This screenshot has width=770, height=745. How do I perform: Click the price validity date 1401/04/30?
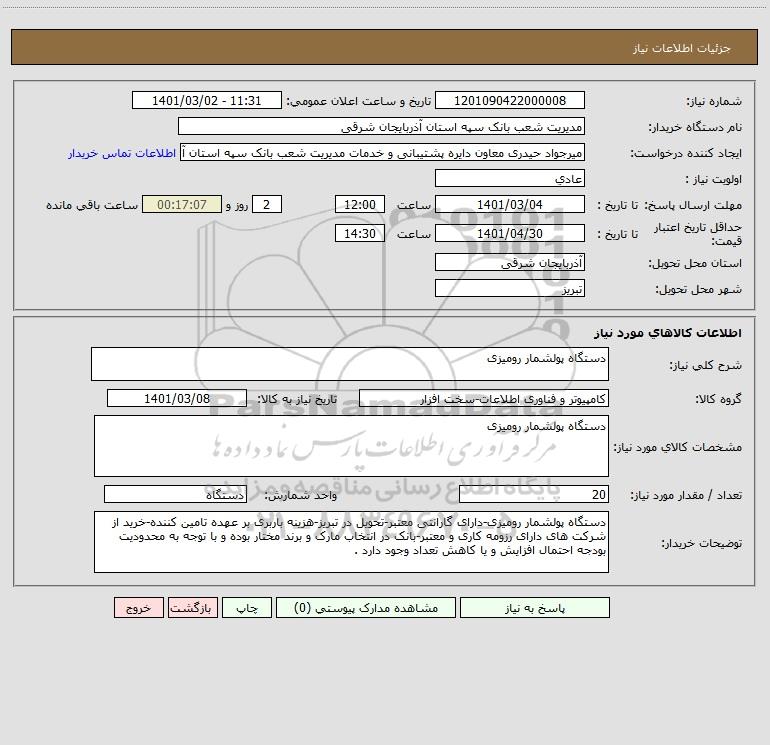point(510,234)
